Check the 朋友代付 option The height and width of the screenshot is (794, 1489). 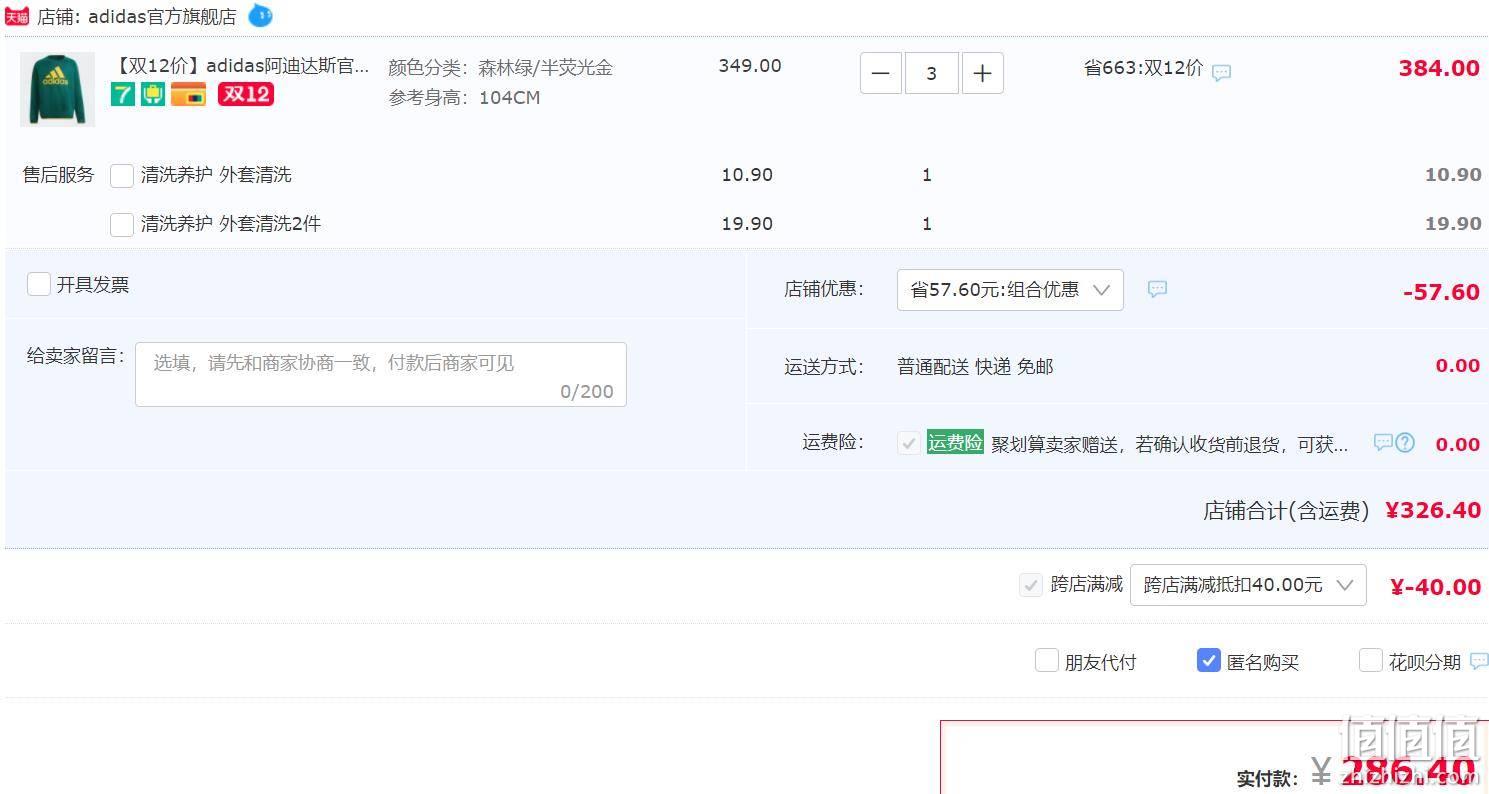(1046, 660)
